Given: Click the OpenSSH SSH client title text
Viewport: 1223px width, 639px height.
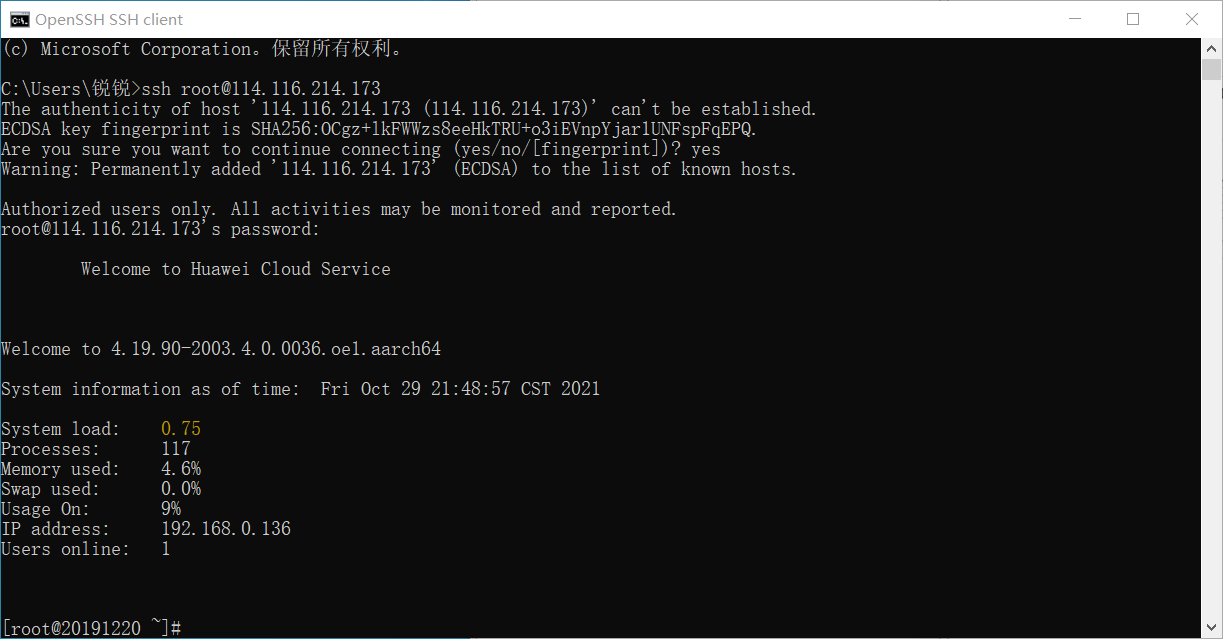Looking at the screenshot, I should (110, 19).
